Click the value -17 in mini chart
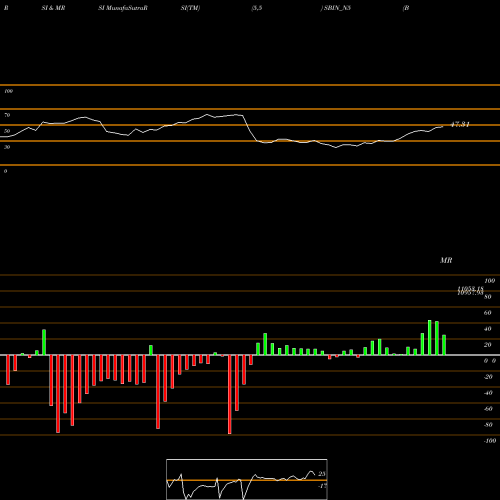Viewport: 500px width, 500px height. tap(322, 486)
